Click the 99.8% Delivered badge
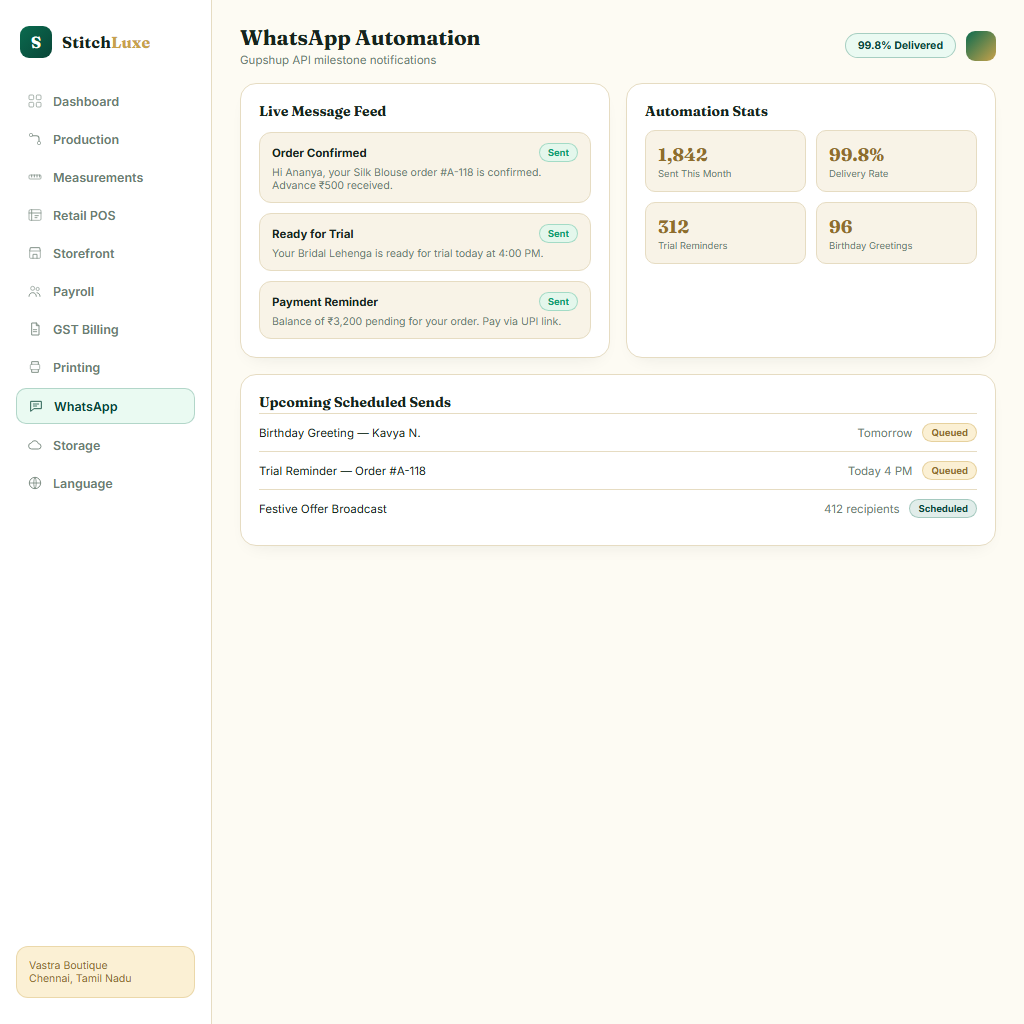The height and width of the screenshot is (1024, 1024). (x=900, y=45)
